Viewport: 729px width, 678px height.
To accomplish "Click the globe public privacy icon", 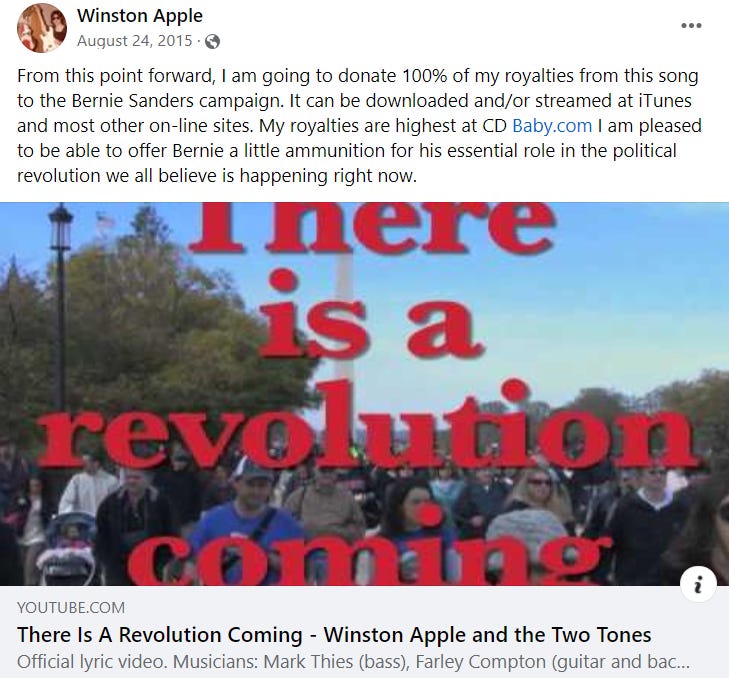I will coord(212,42).
